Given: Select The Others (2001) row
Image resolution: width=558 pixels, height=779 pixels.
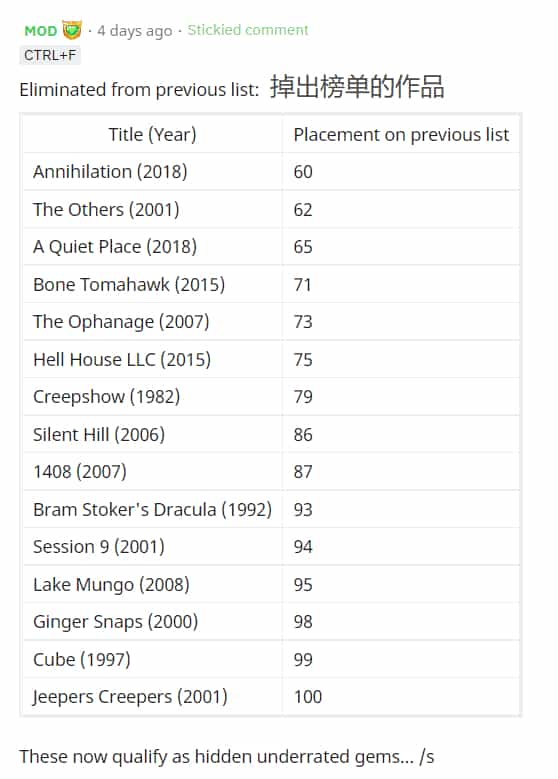Looking at the screenshot, I should point(271,210).
